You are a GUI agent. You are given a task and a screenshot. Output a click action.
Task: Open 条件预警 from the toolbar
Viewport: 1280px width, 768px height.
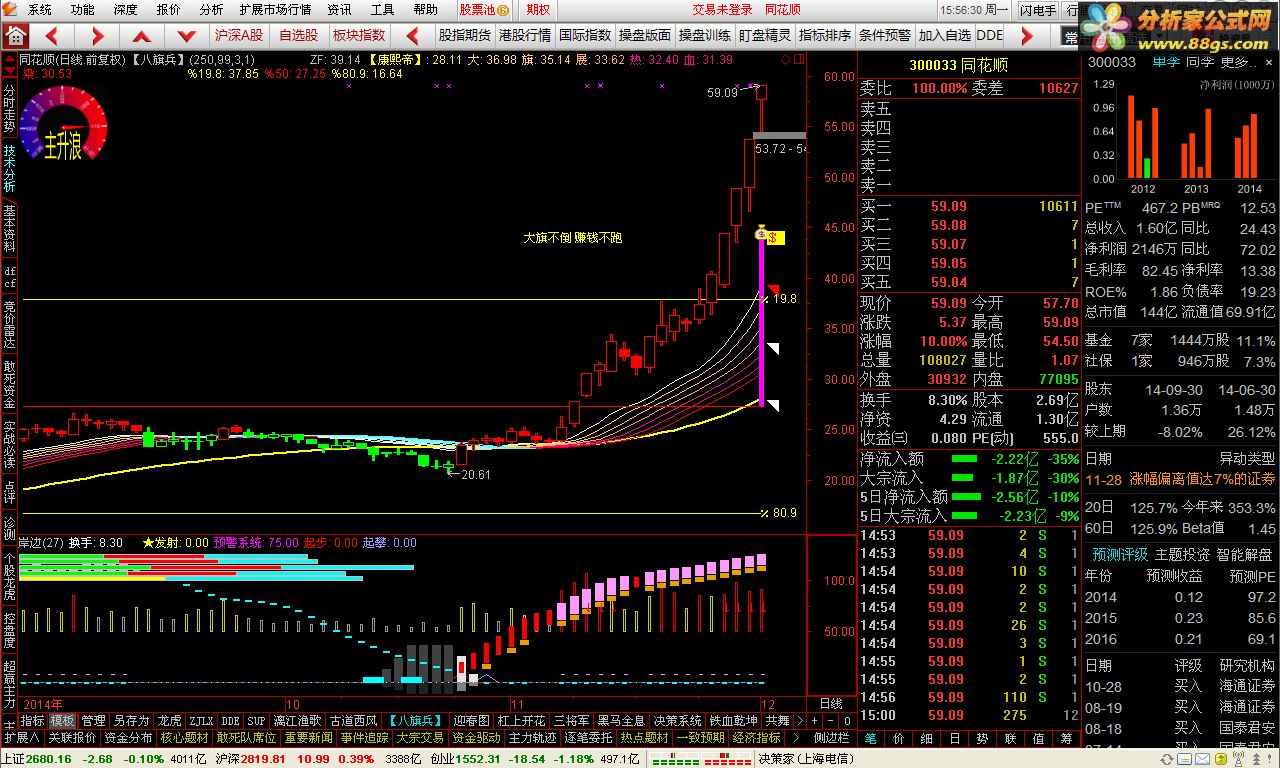(x=885, y=35)
